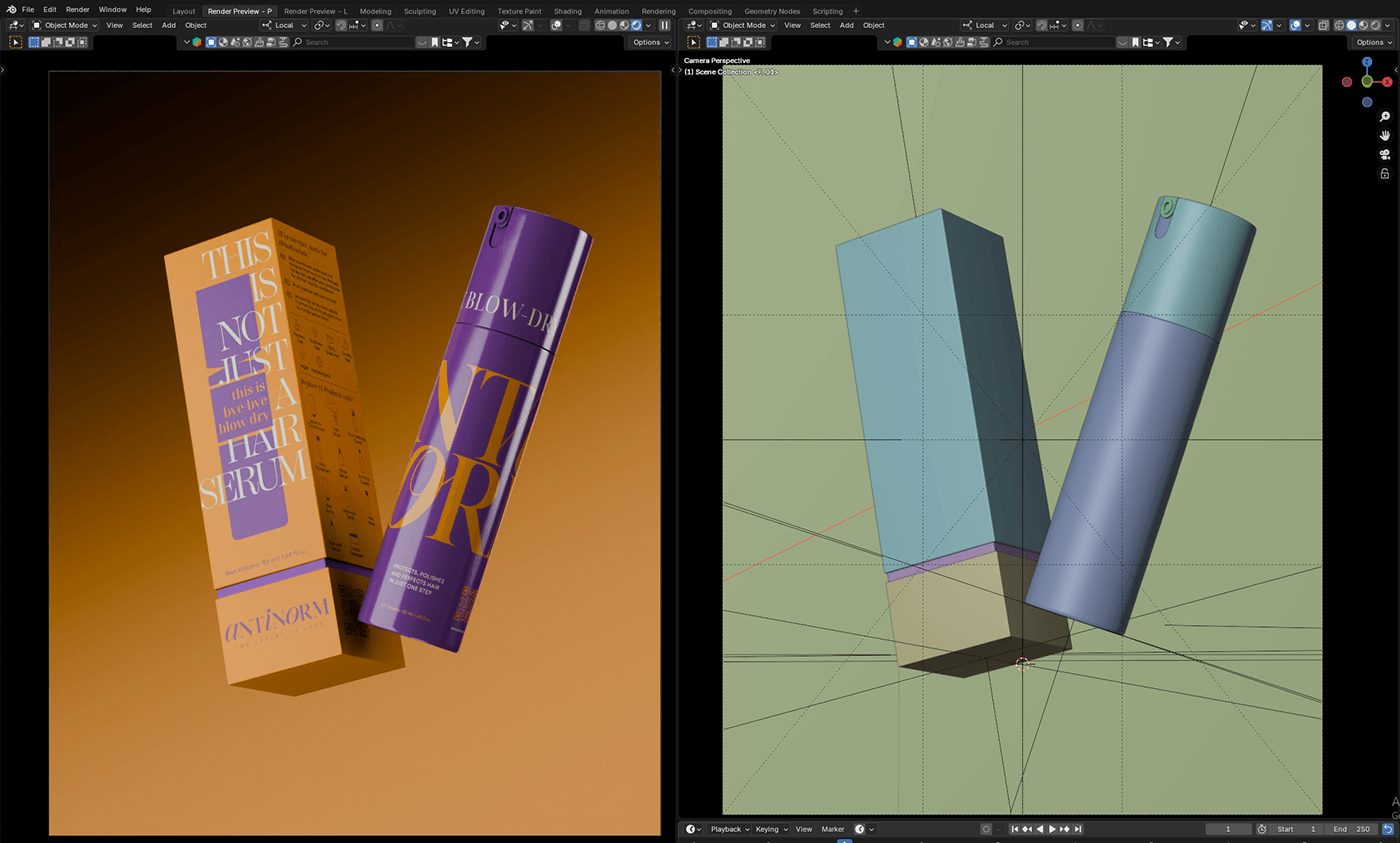Toggle X-ray mode in right viewport header
Screen dimensions: 1400x843
coord(1323,25)
